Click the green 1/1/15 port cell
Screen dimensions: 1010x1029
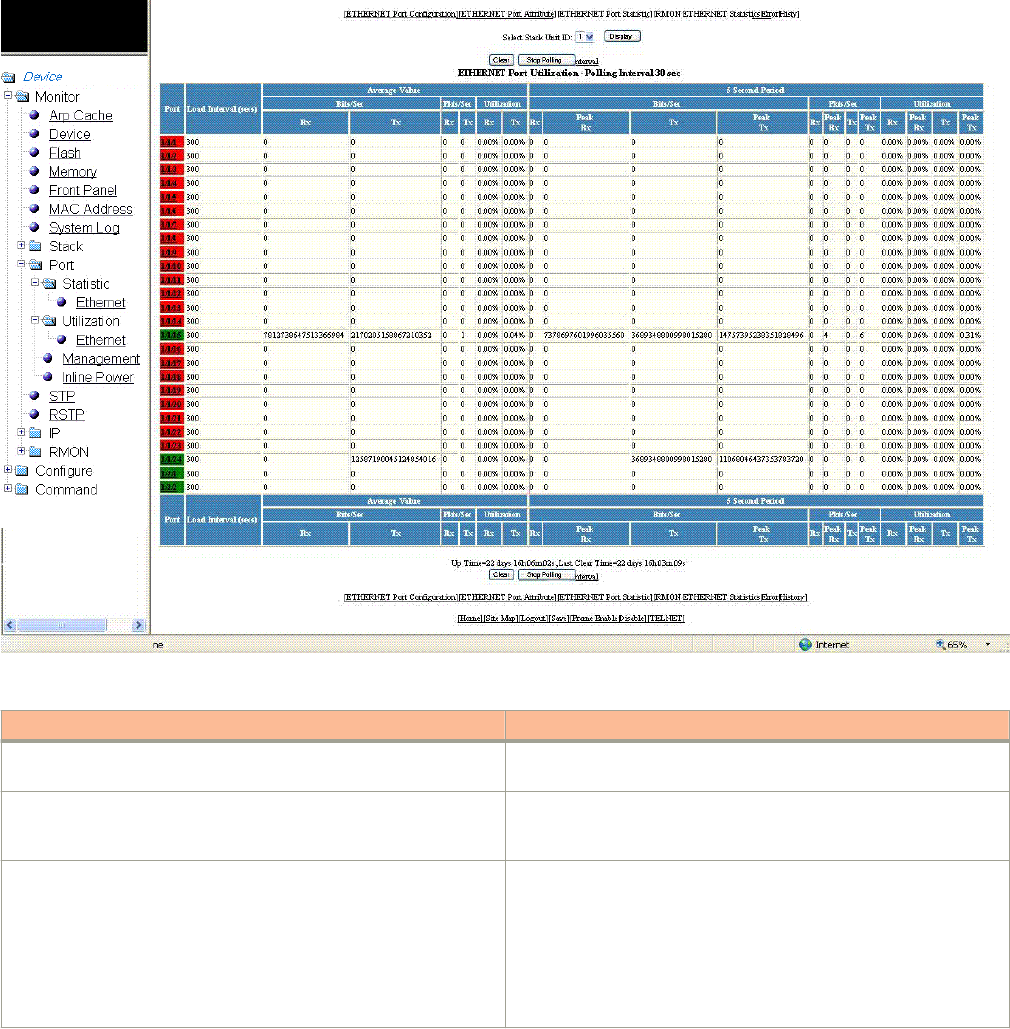pos(172,335)
